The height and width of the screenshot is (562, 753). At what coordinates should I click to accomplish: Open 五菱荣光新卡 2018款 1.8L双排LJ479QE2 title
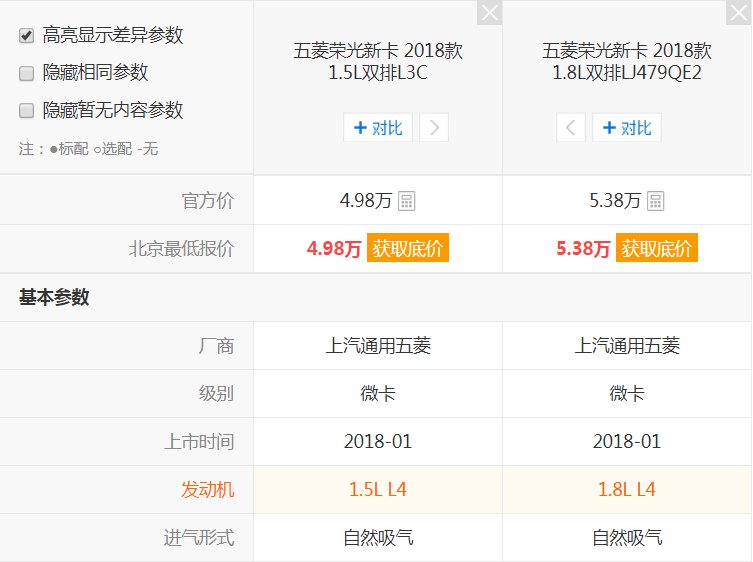click(627, 61)
